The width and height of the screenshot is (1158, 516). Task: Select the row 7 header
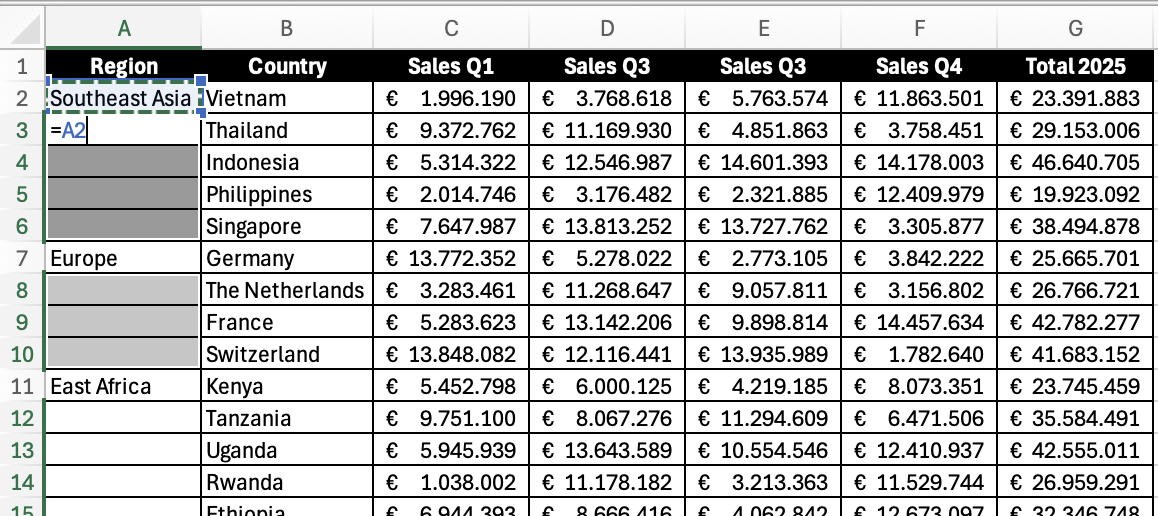tap(23, 259)
